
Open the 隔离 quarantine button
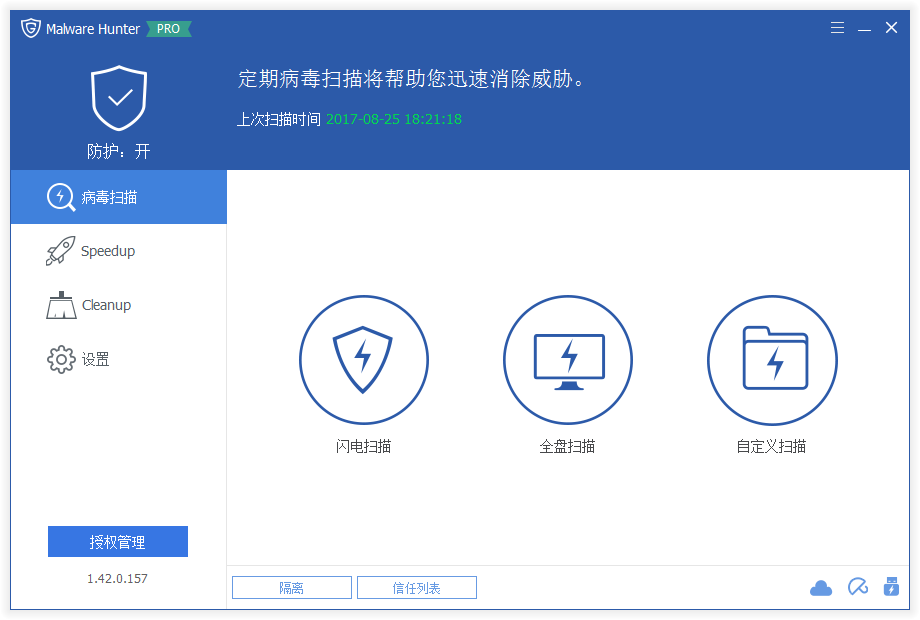point(291,587)
